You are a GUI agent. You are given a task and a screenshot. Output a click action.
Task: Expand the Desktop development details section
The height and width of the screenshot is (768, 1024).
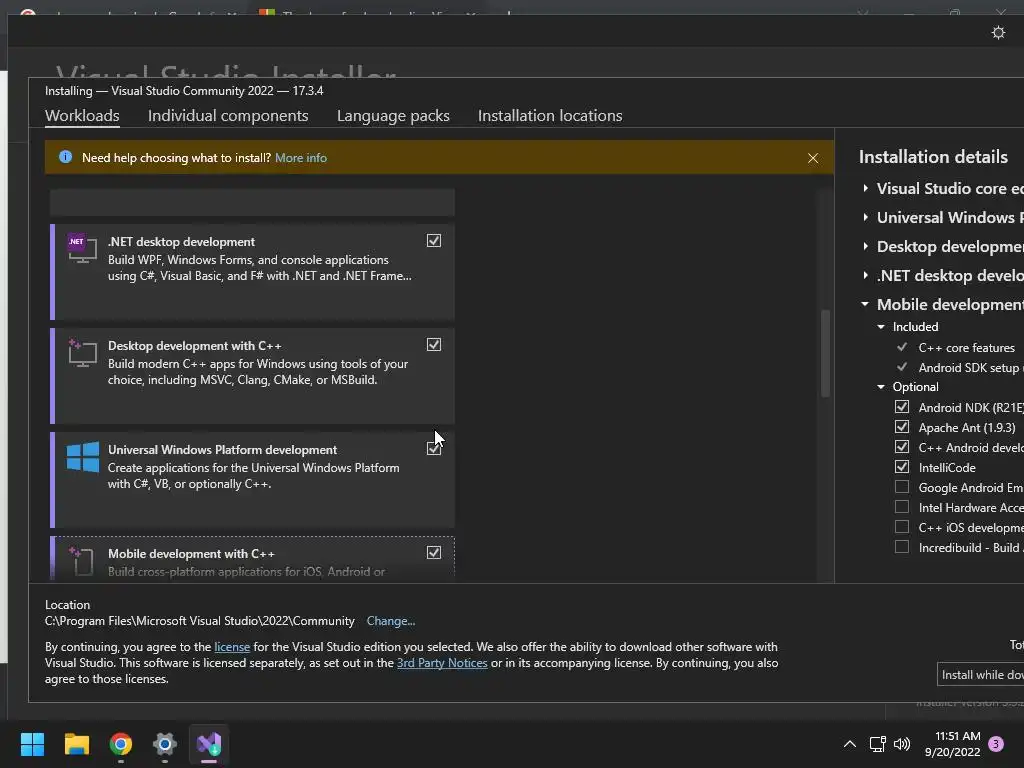[865, 246]
